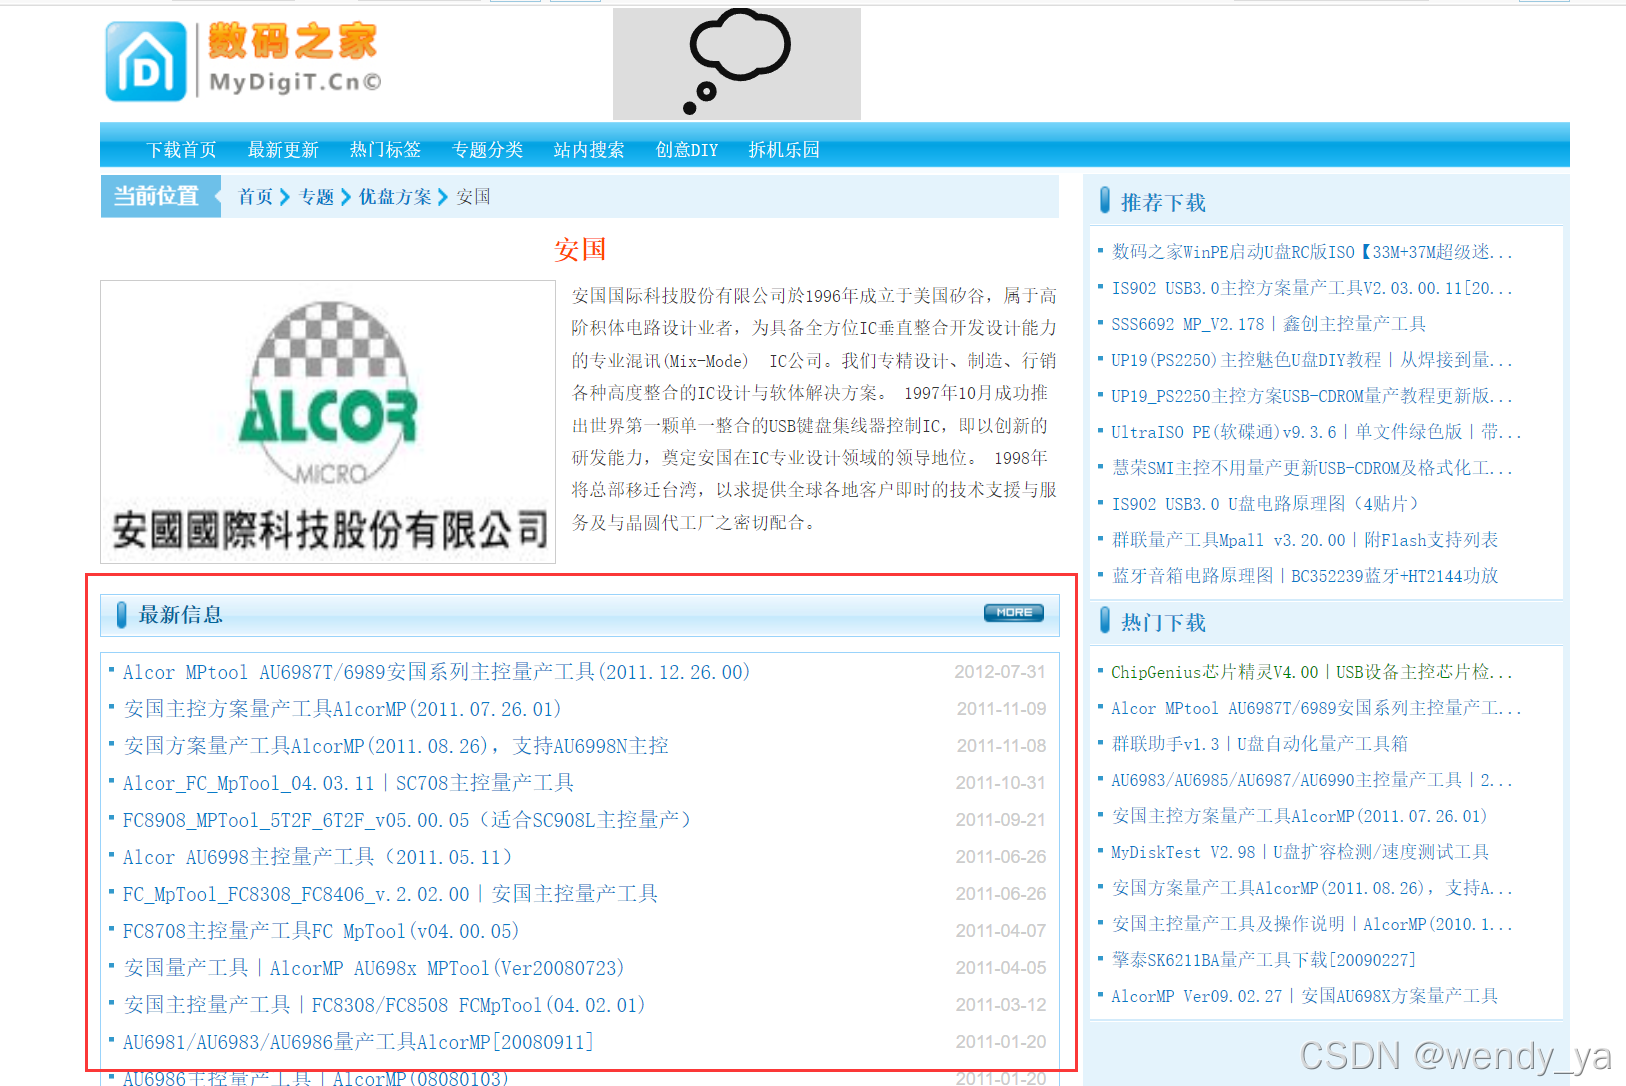This screenshot has width=1626, height=1086.
Task: Open the 拆机乐园 menu item
Action: coord(784,150)
